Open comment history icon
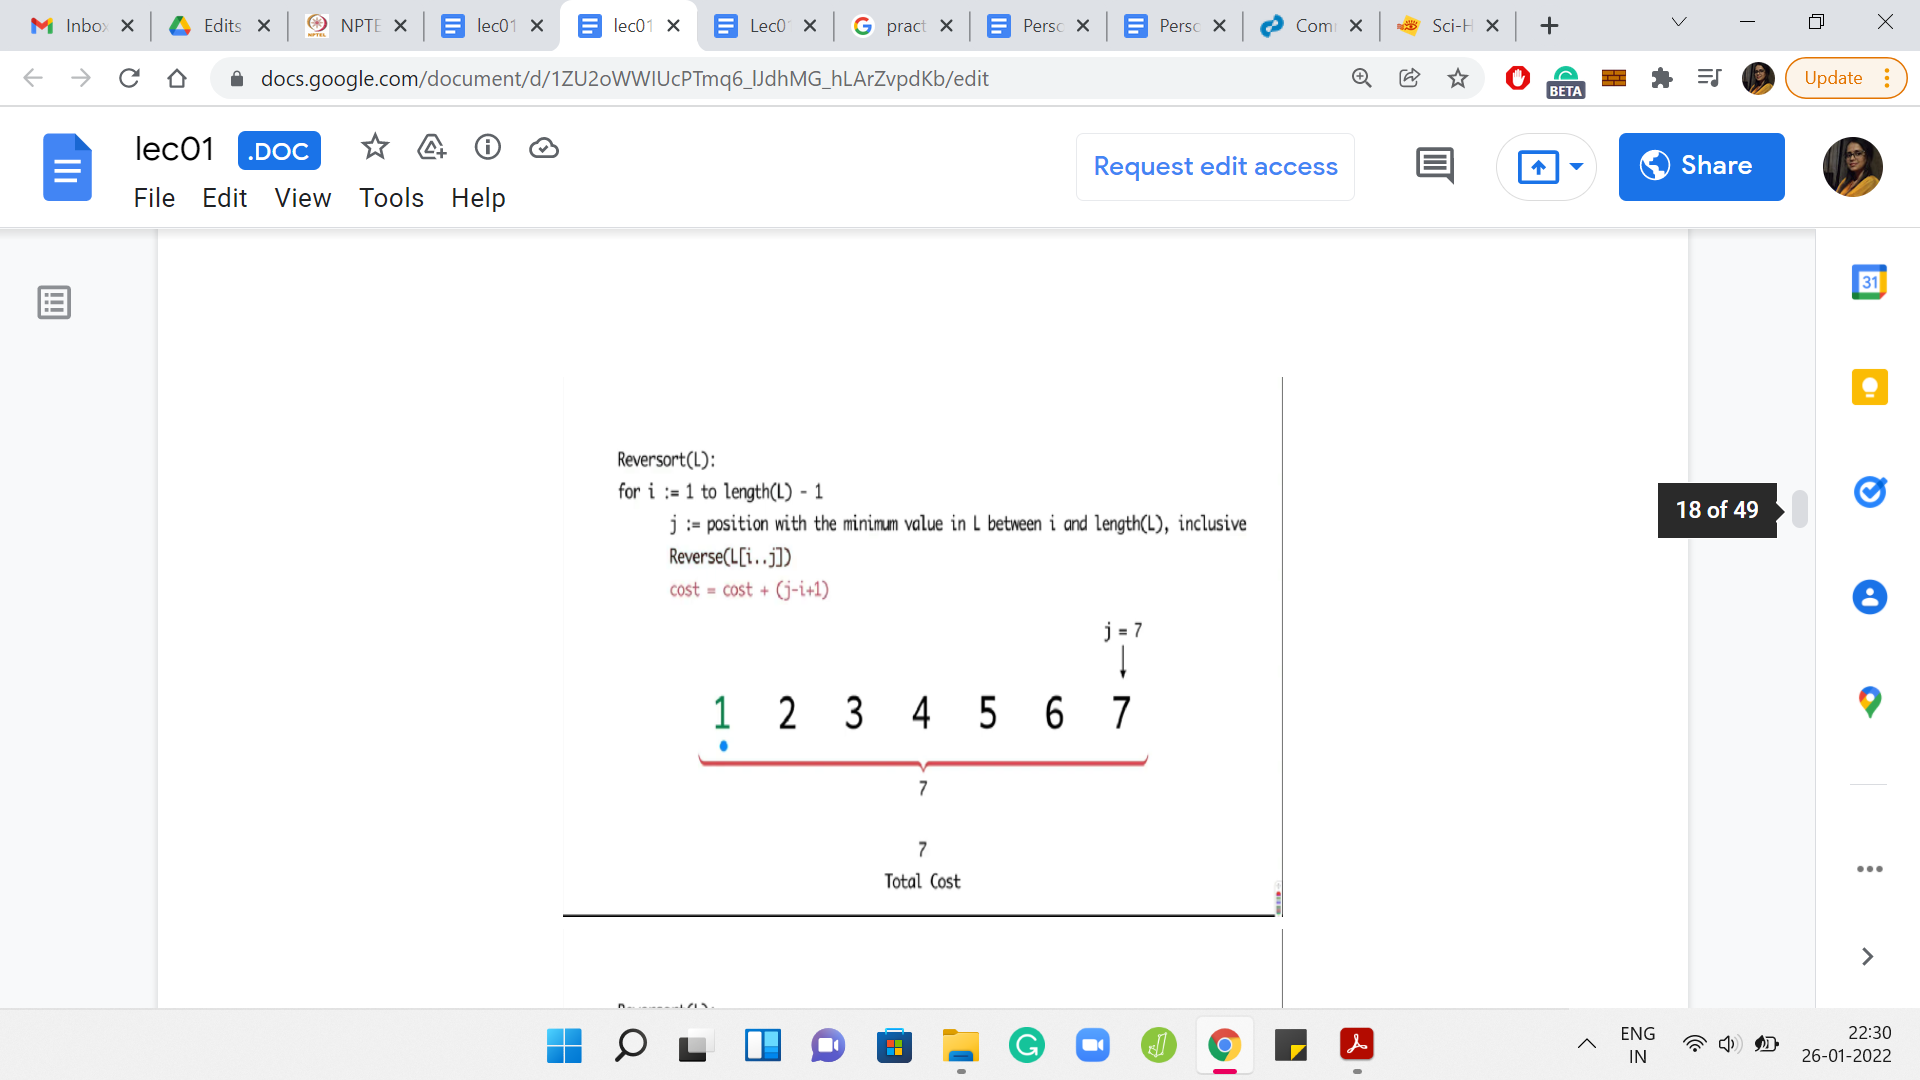Viewport: 1920px width, 1080px height. click(1435, 166)
